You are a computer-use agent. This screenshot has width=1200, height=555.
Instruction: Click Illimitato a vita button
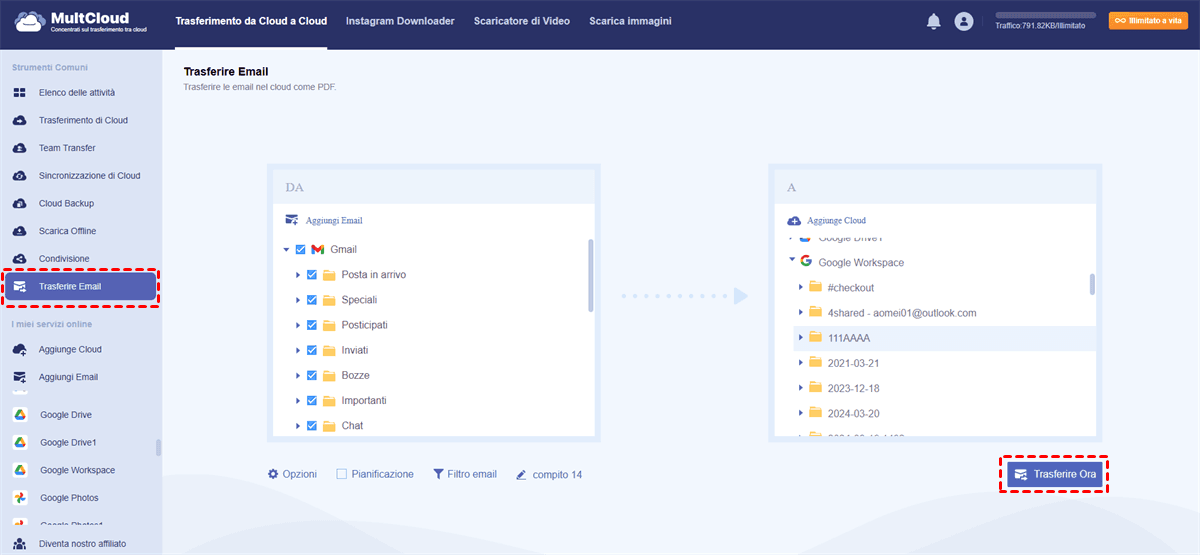1148,20
